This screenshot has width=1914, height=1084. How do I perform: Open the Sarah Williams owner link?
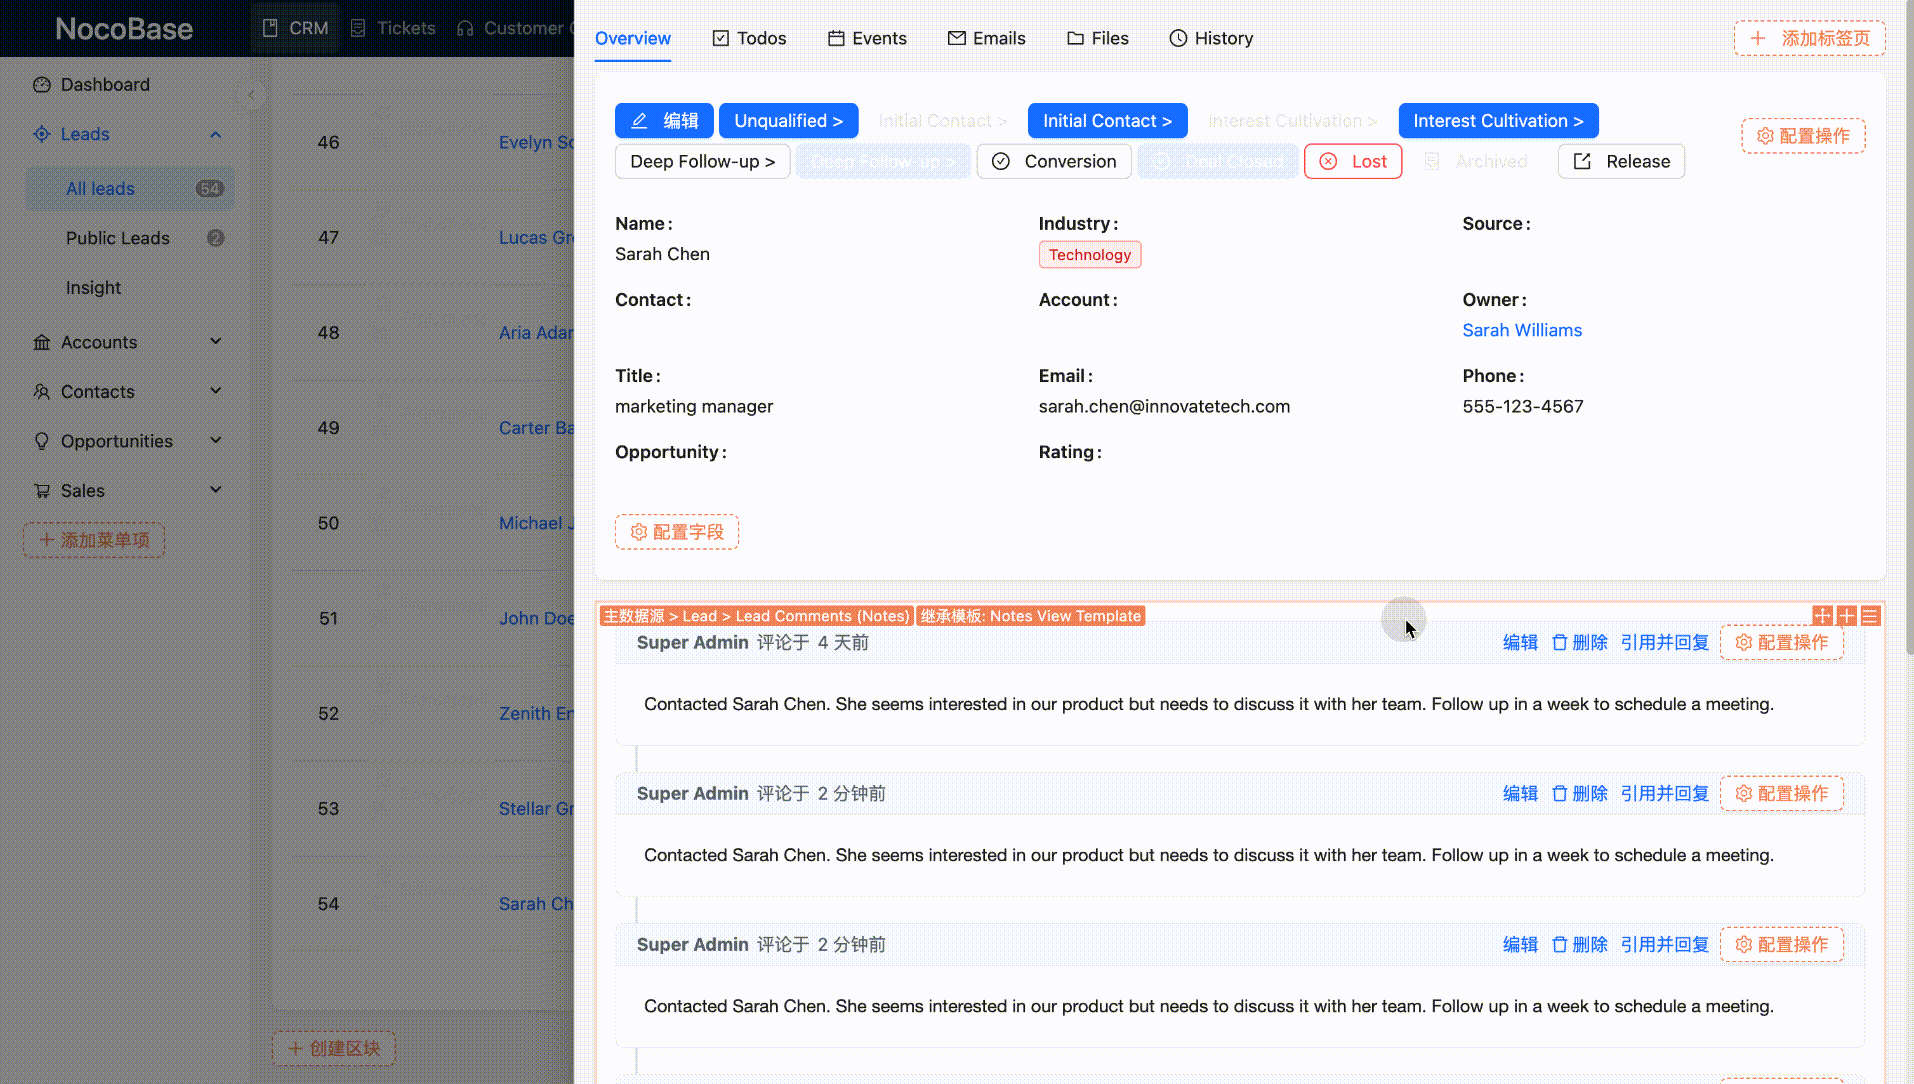pyautogui.click(x=1521, y=330)
